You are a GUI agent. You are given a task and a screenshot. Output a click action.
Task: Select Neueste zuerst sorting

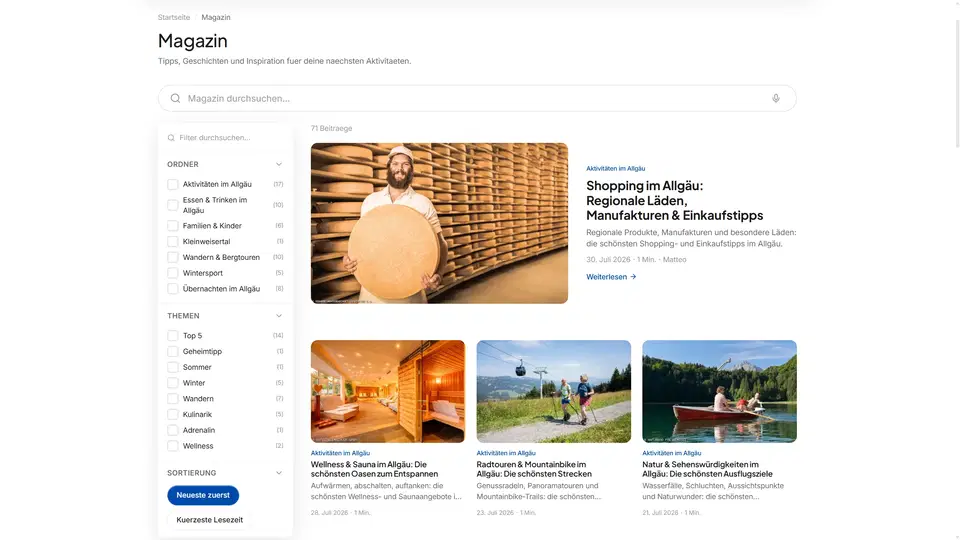click(203, 495)
